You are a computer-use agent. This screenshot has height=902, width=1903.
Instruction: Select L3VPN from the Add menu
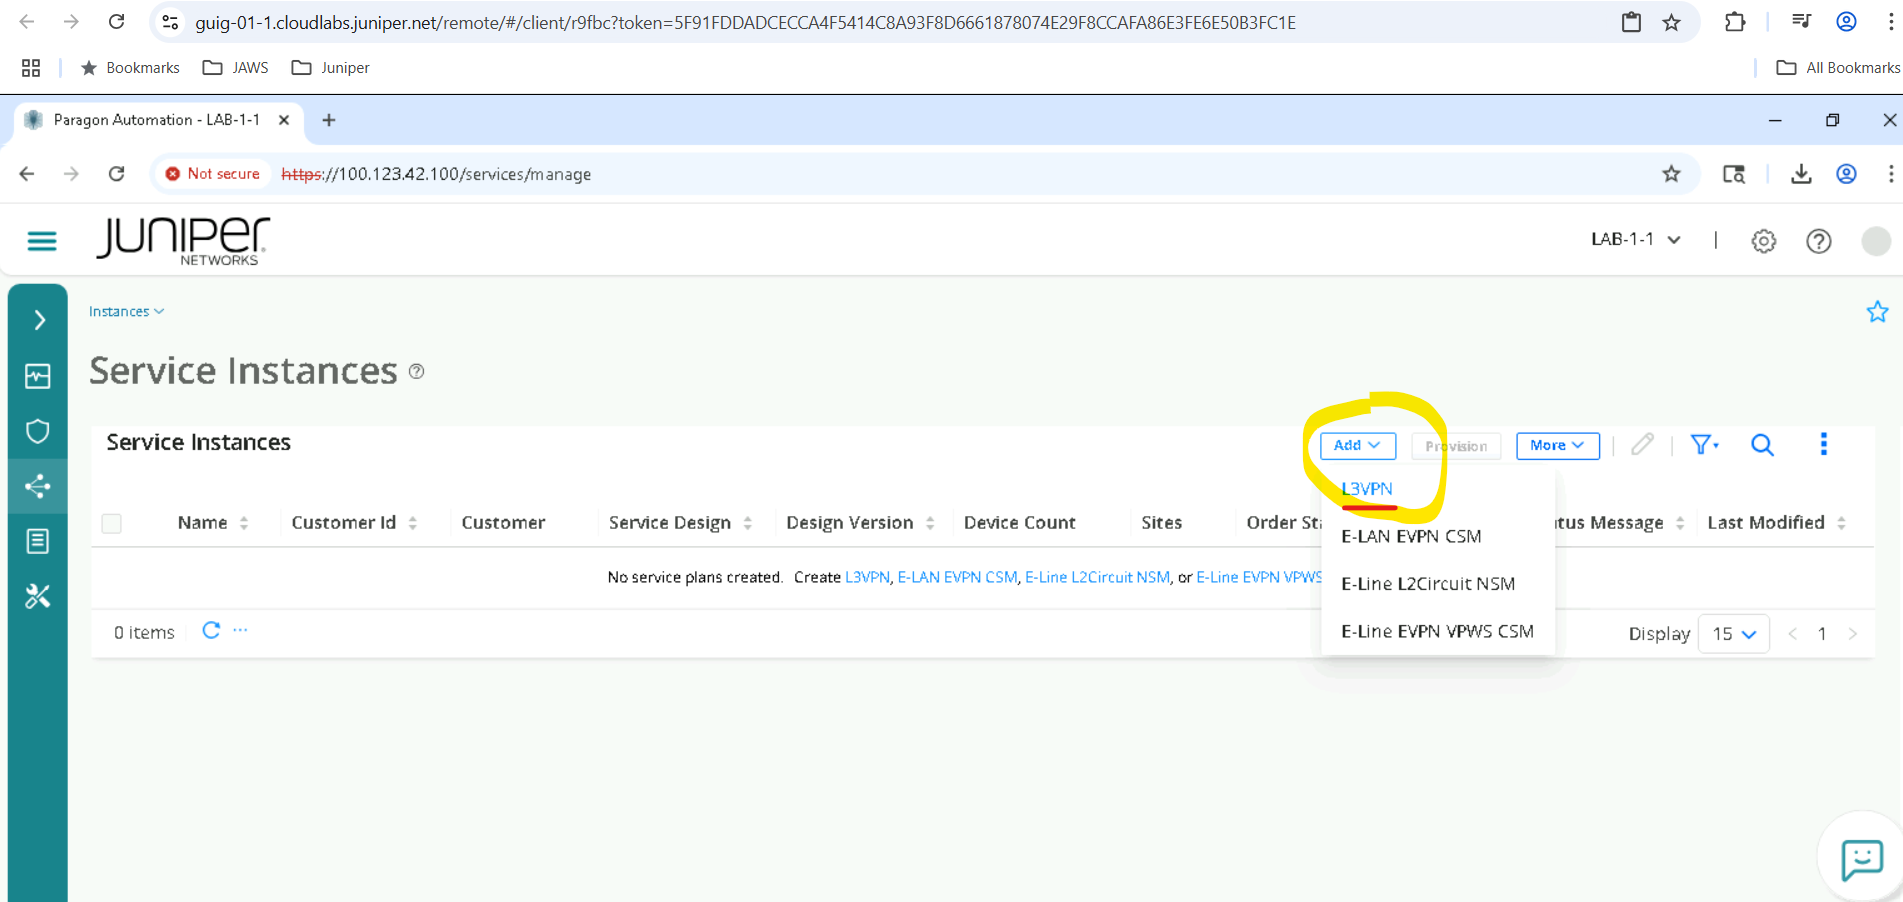1366,489
